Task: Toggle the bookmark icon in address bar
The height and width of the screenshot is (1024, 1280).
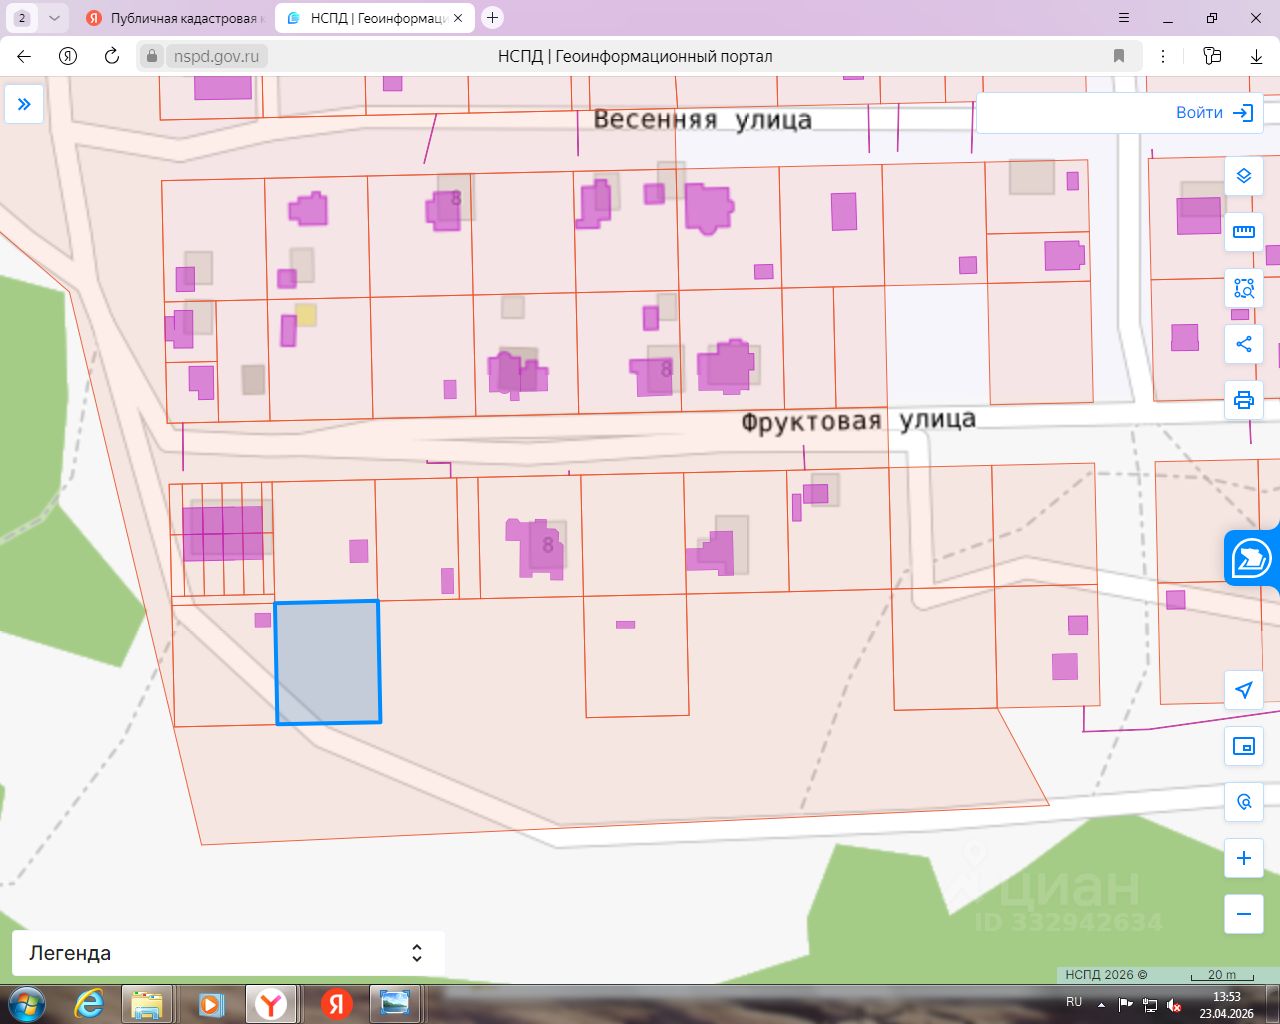Action: [x=1119, y=56]
